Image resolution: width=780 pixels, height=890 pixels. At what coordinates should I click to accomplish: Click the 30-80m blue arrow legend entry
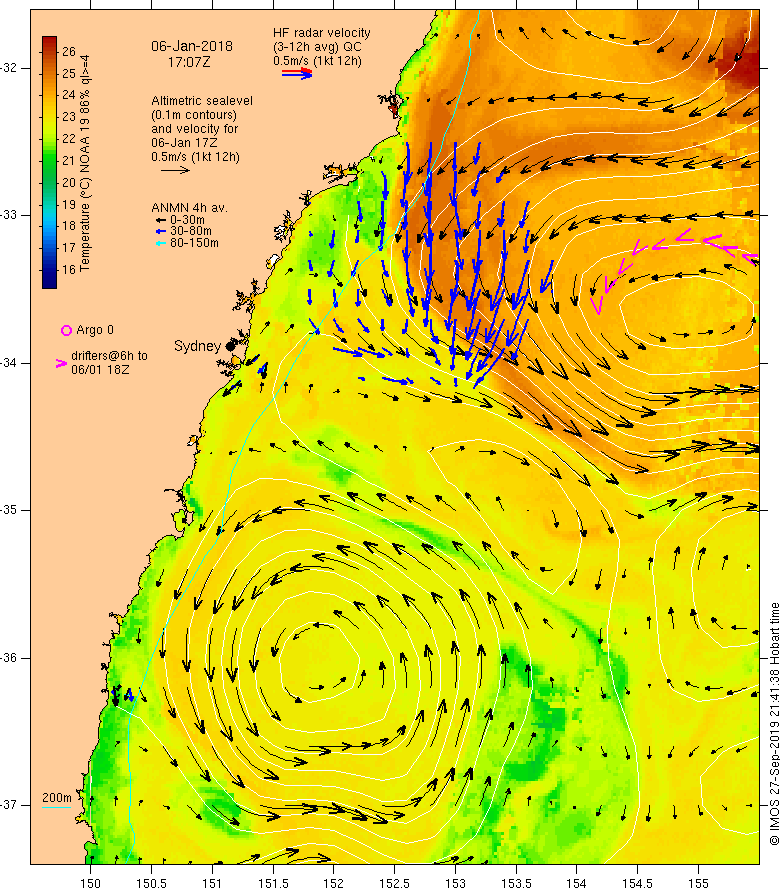184,231
